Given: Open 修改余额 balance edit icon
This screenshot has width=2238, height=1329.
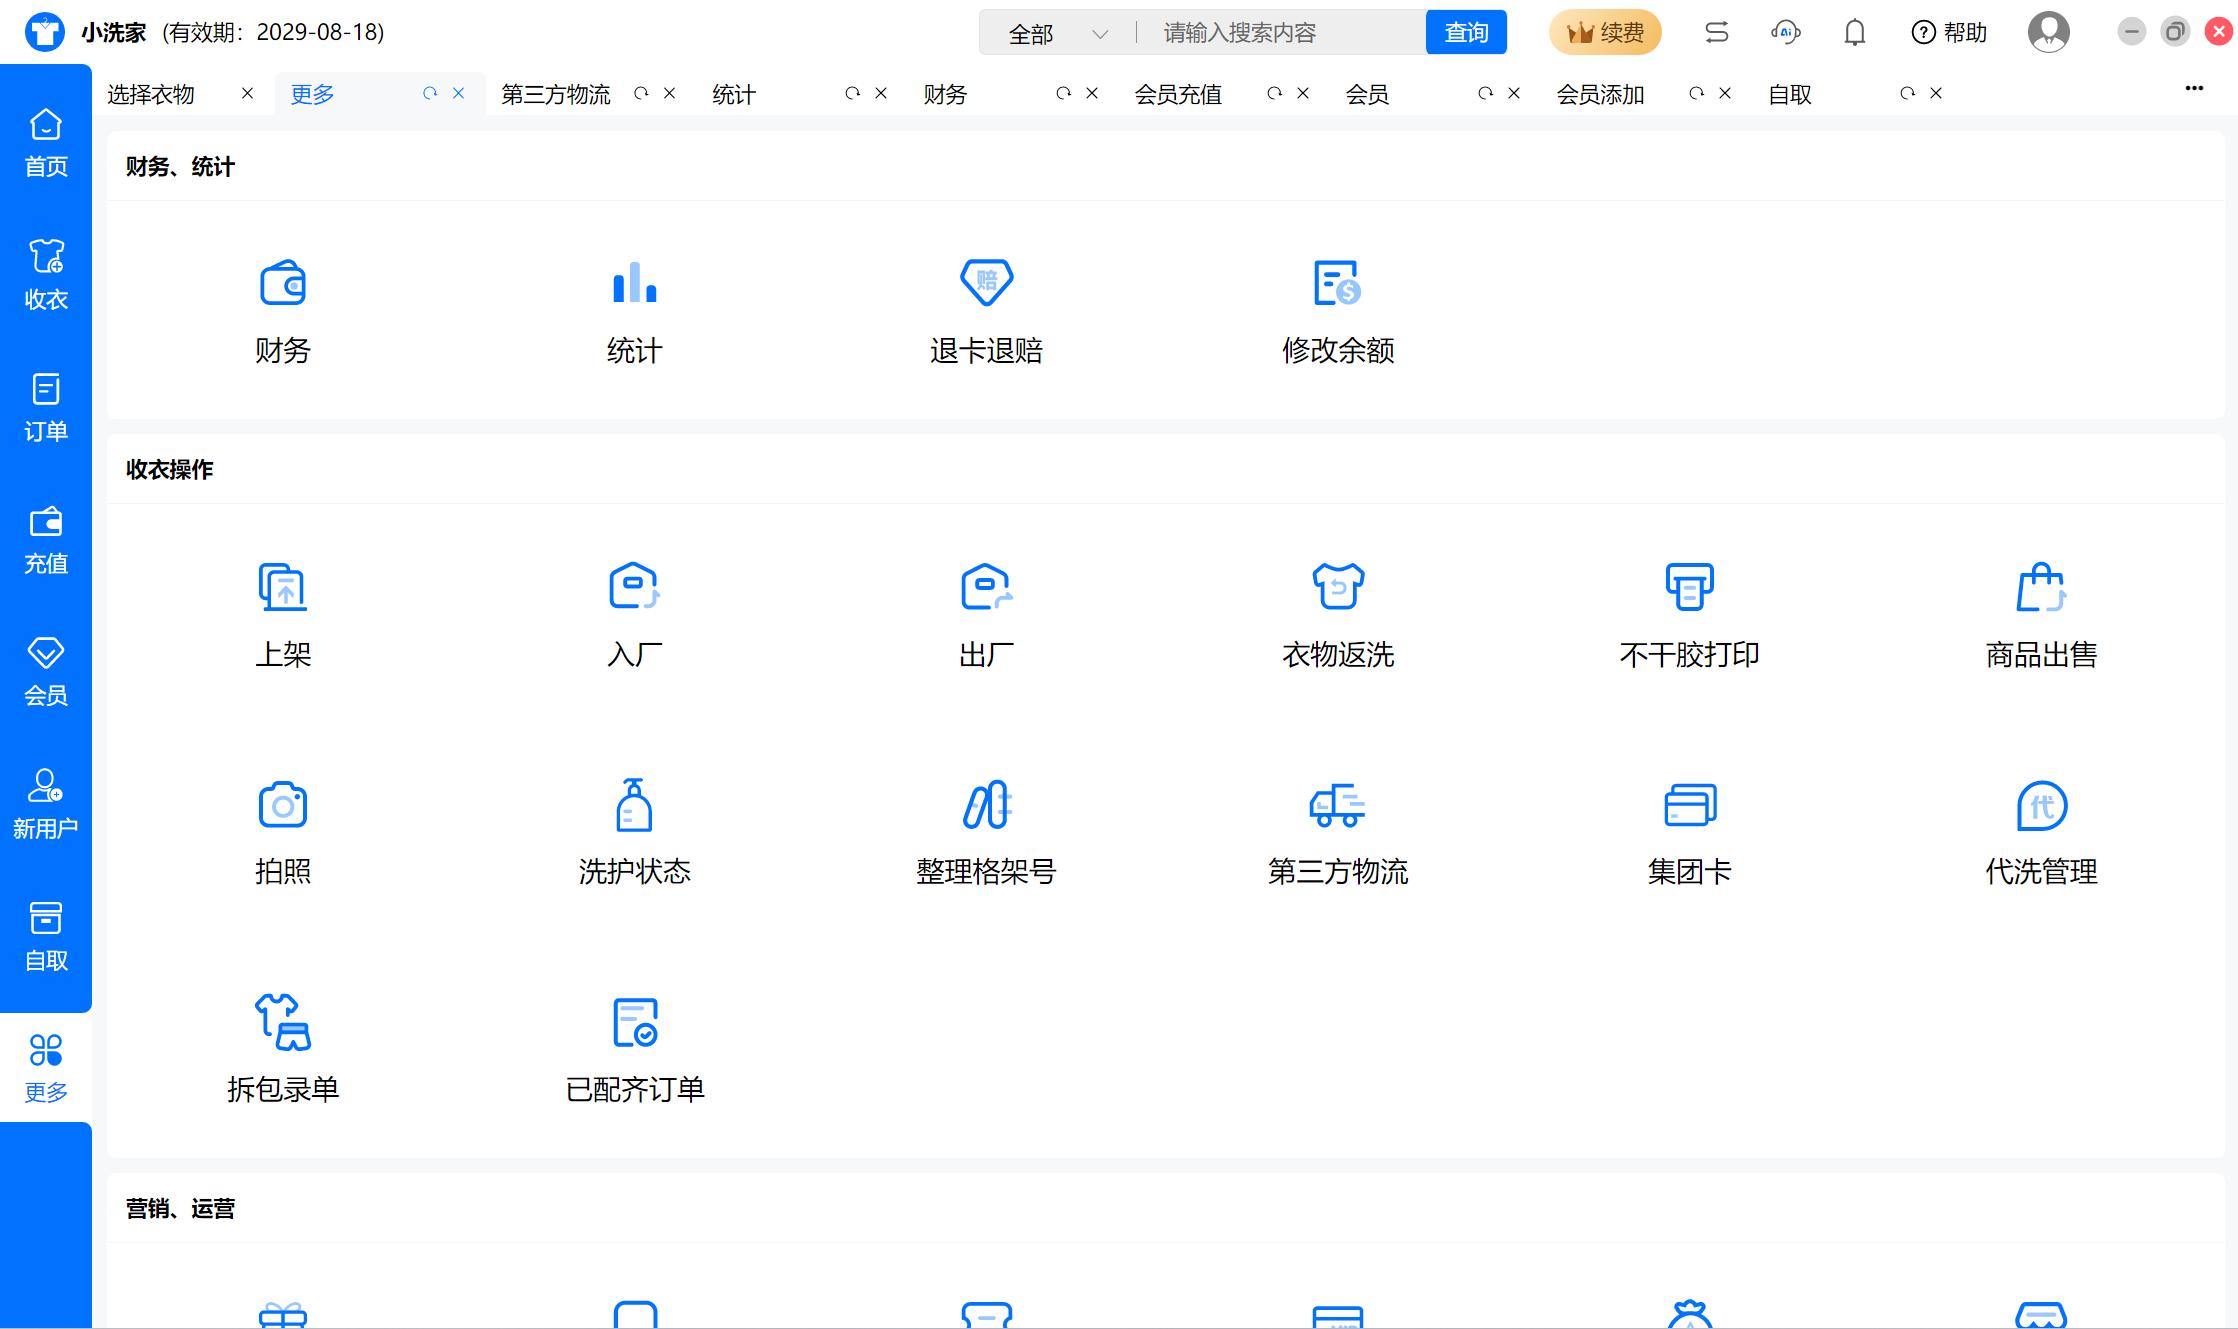Looking at the screenshot, I should pos(1337,284).
